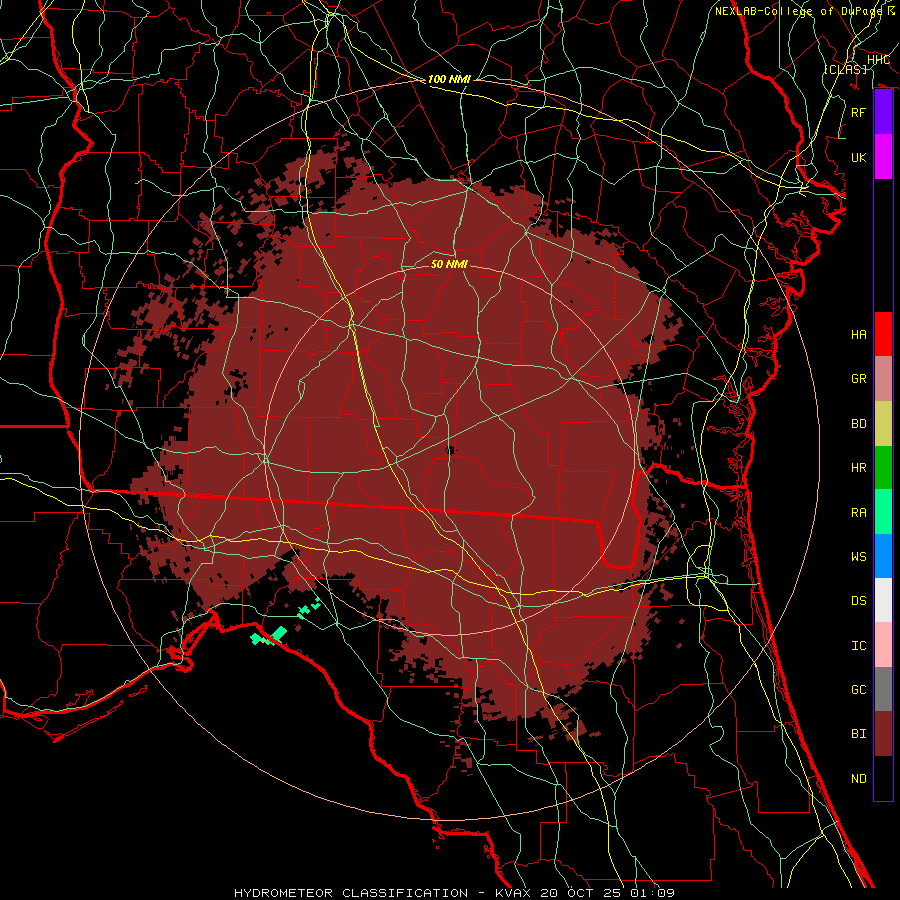Viewport: 900px width, 900px height.
Task: Click the [CLAS] label under HHC
Action: [845, 69]
